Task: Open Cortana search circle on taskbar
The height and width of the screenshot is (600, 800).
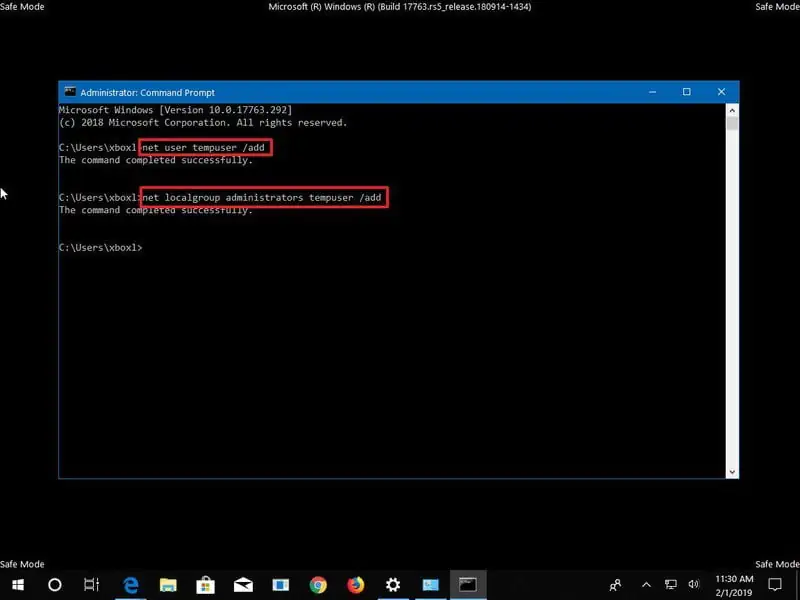Action: coord(55,584)
